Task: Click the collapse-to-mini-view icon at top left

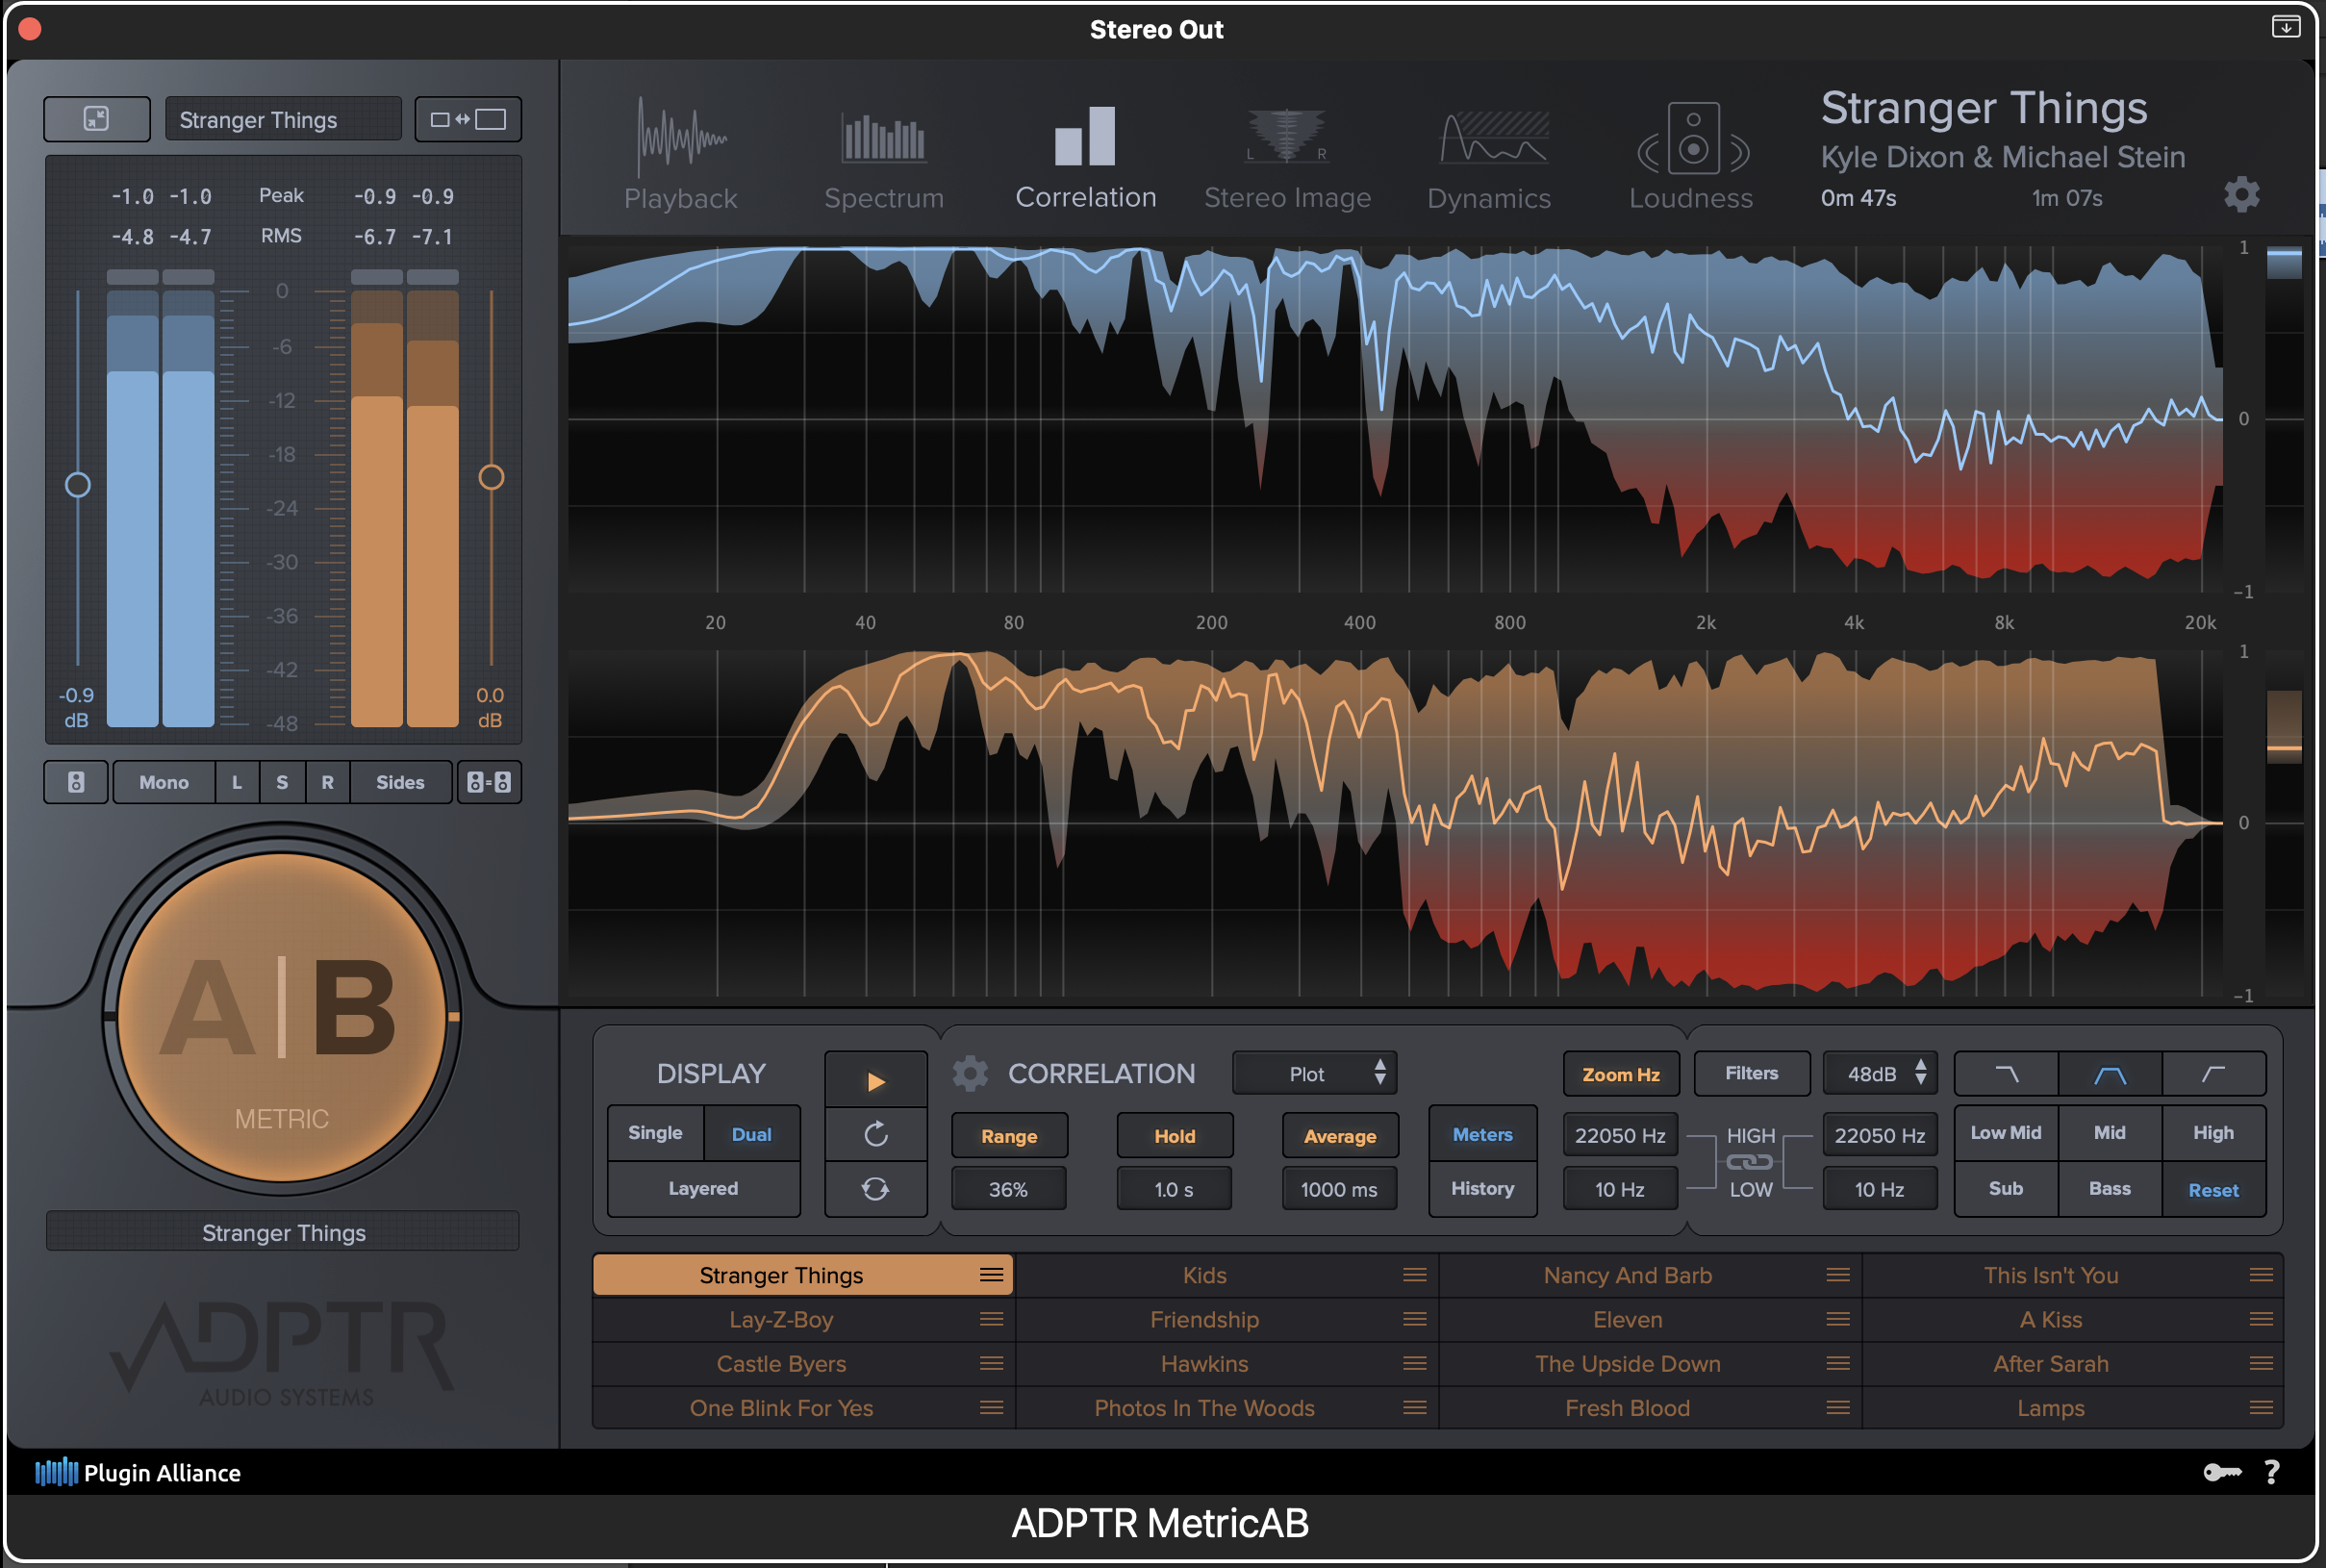Action: tap(96, 118)
